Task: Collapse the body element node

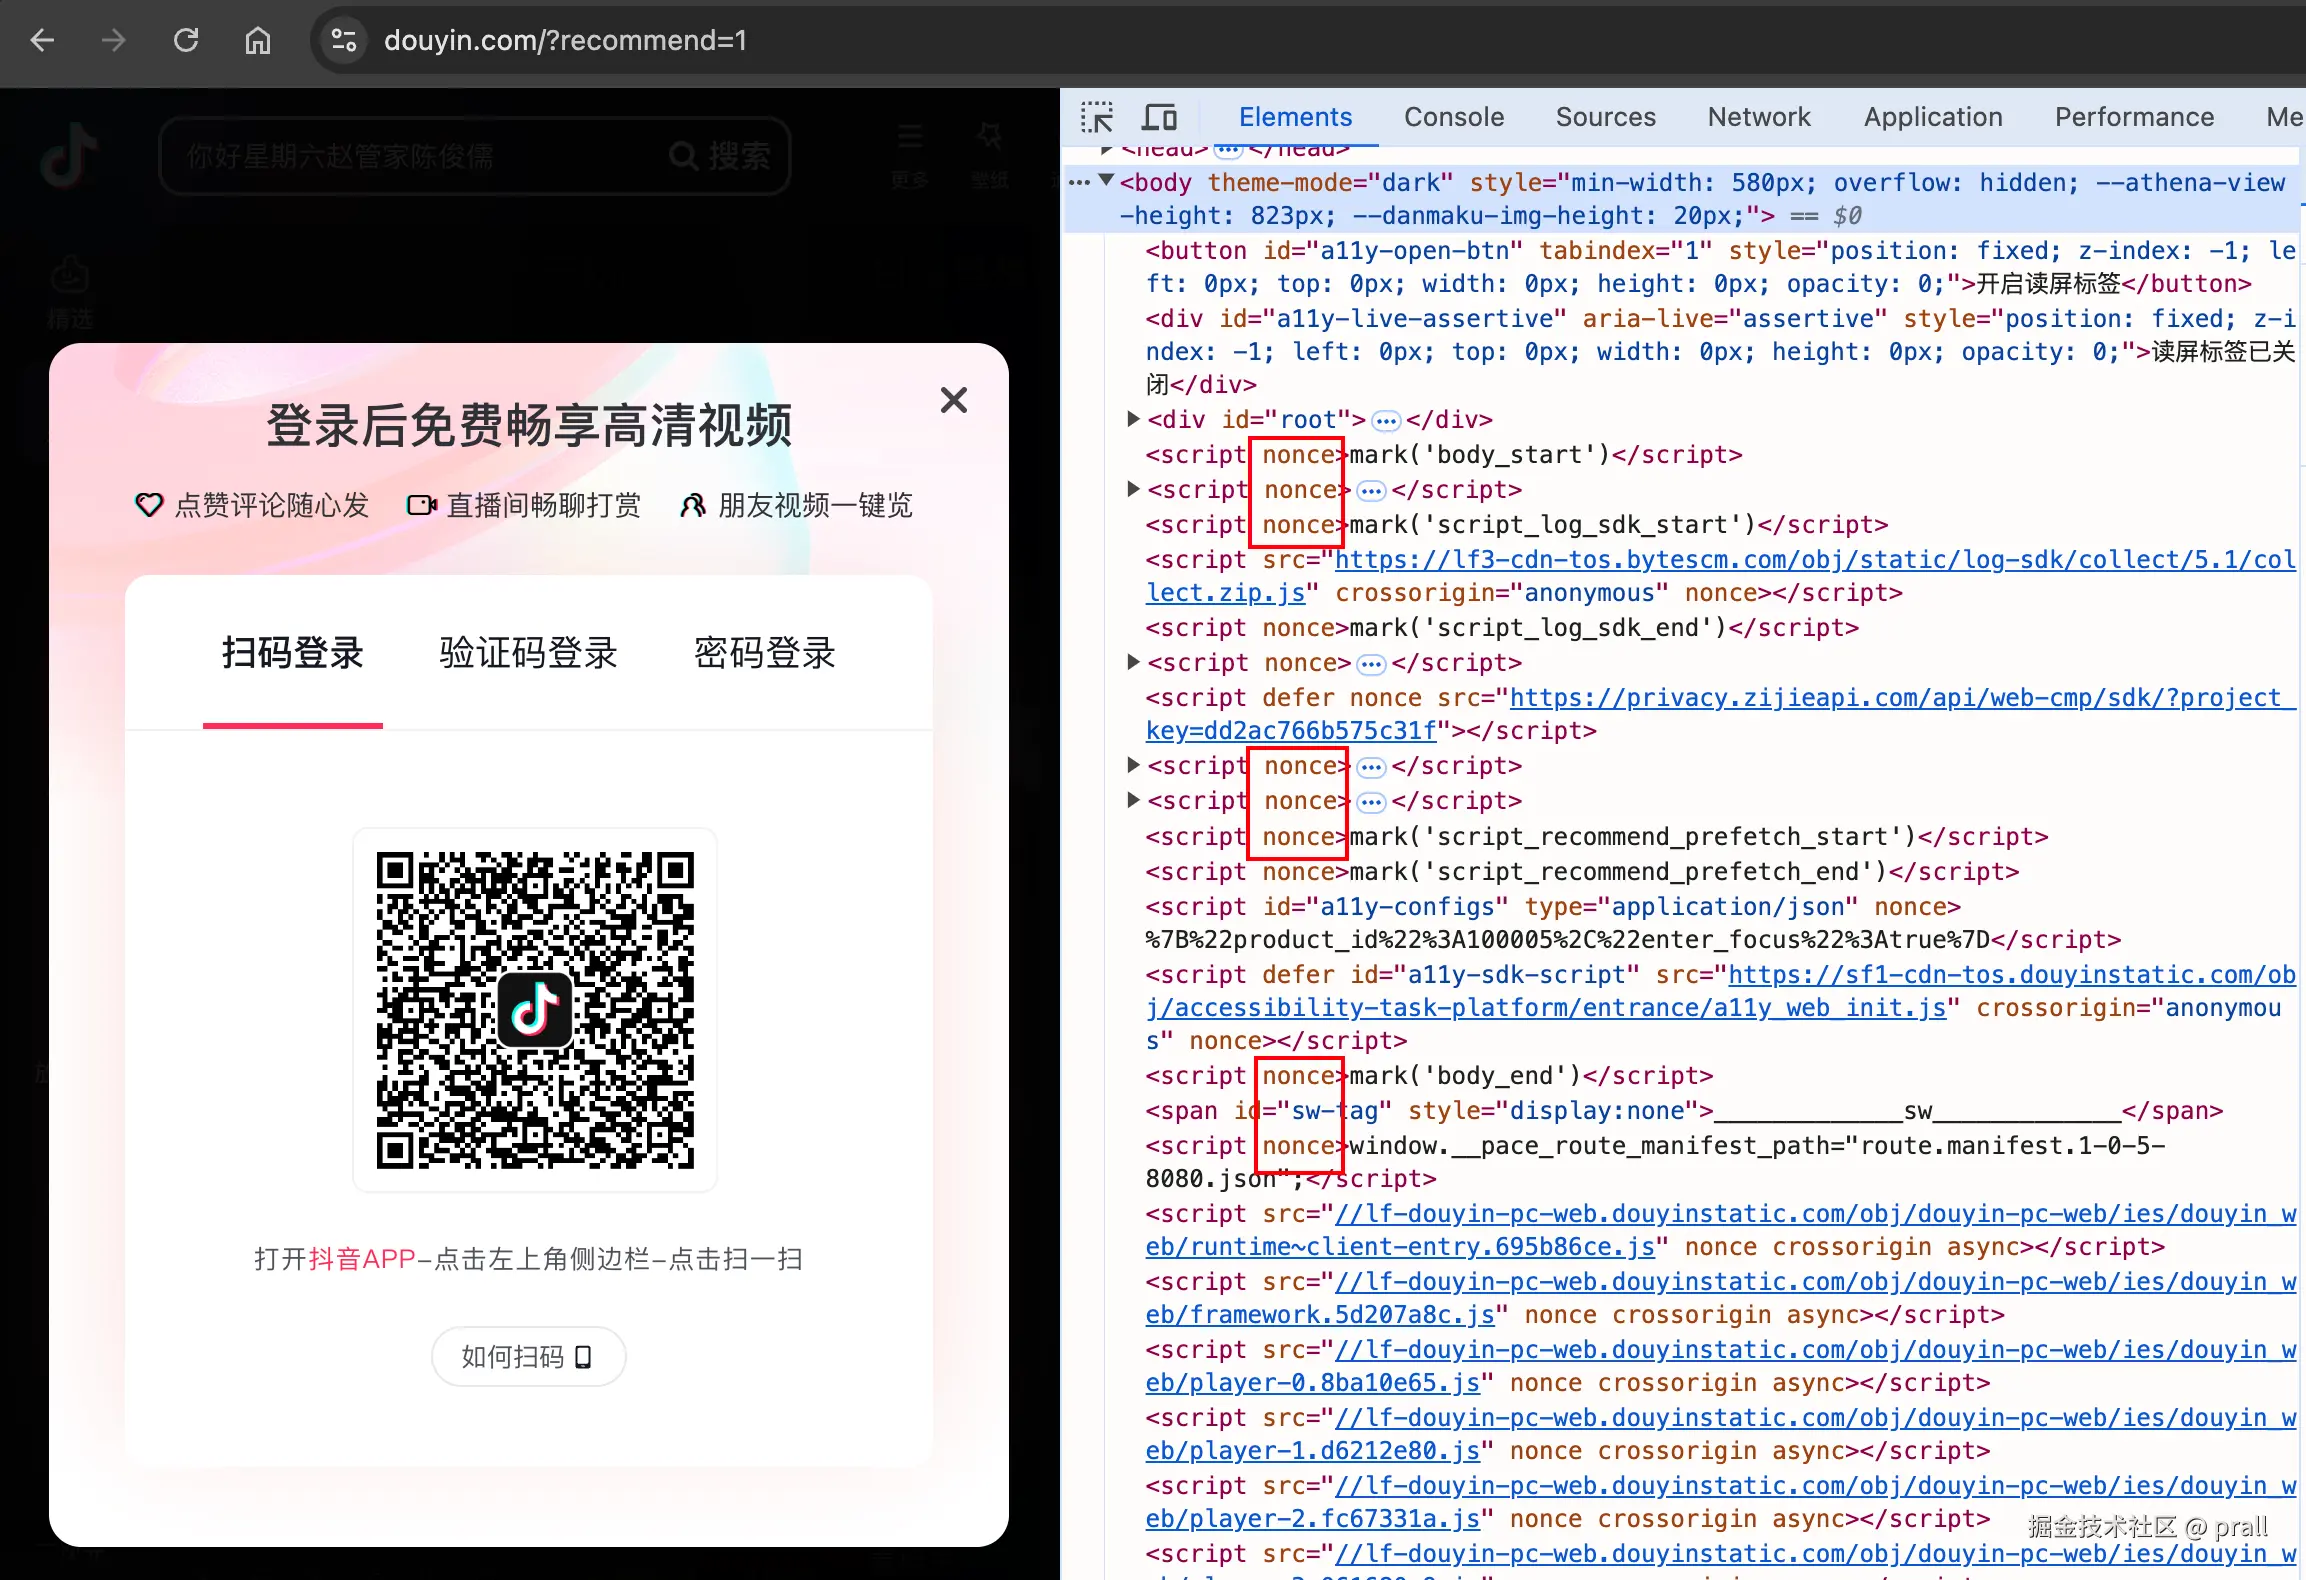Action: click(x=1106, y=181)
